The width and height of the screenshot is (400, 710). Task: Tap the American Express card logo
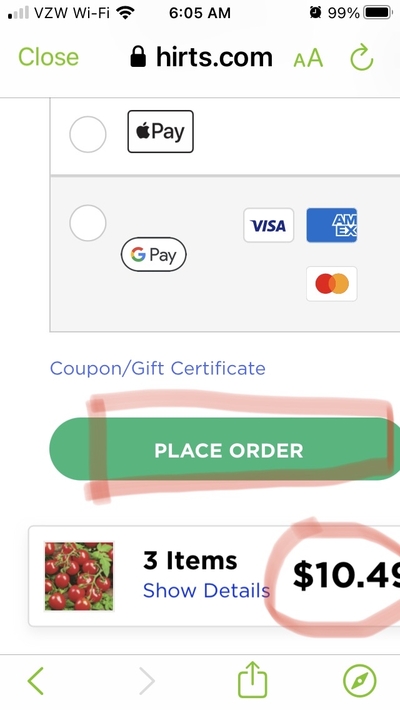coord(332,225)
